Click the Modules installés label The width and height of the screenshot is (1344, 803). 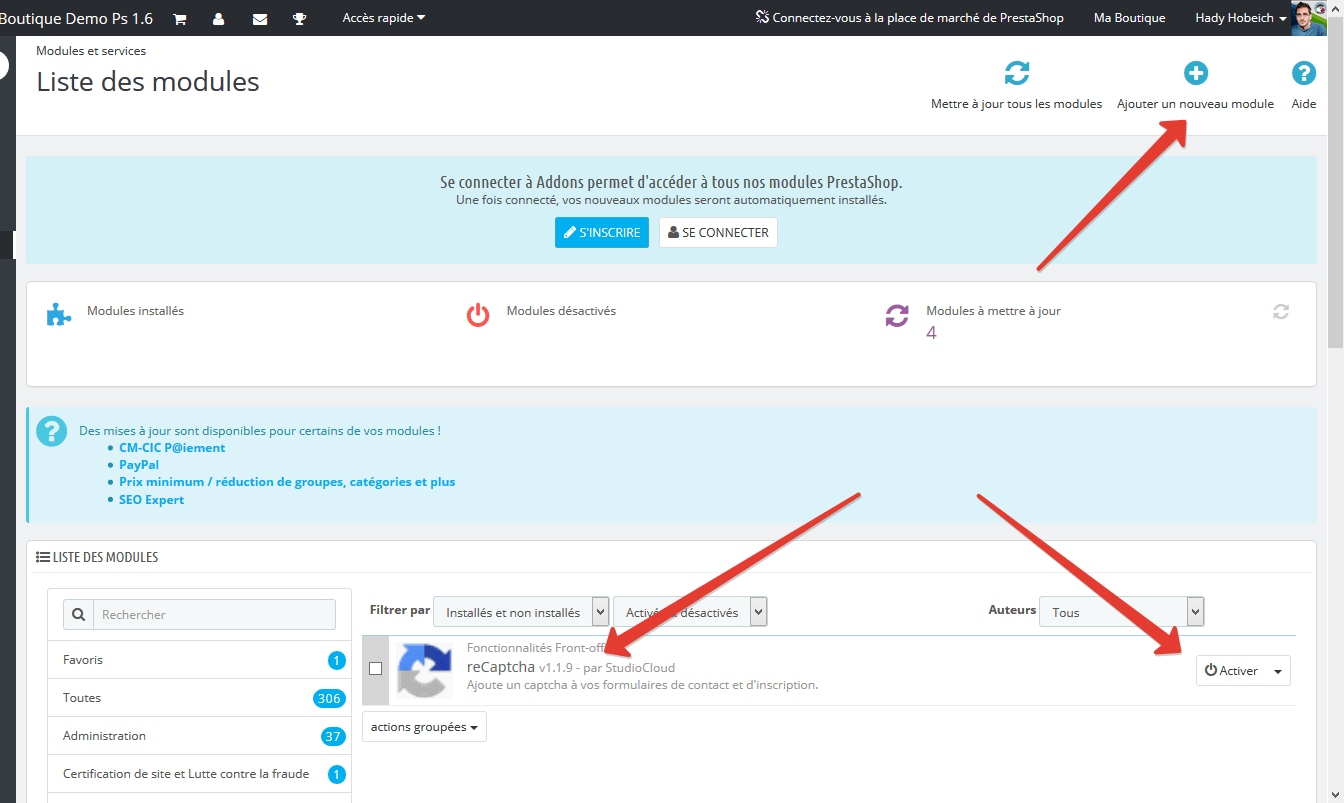coord(135,311)
